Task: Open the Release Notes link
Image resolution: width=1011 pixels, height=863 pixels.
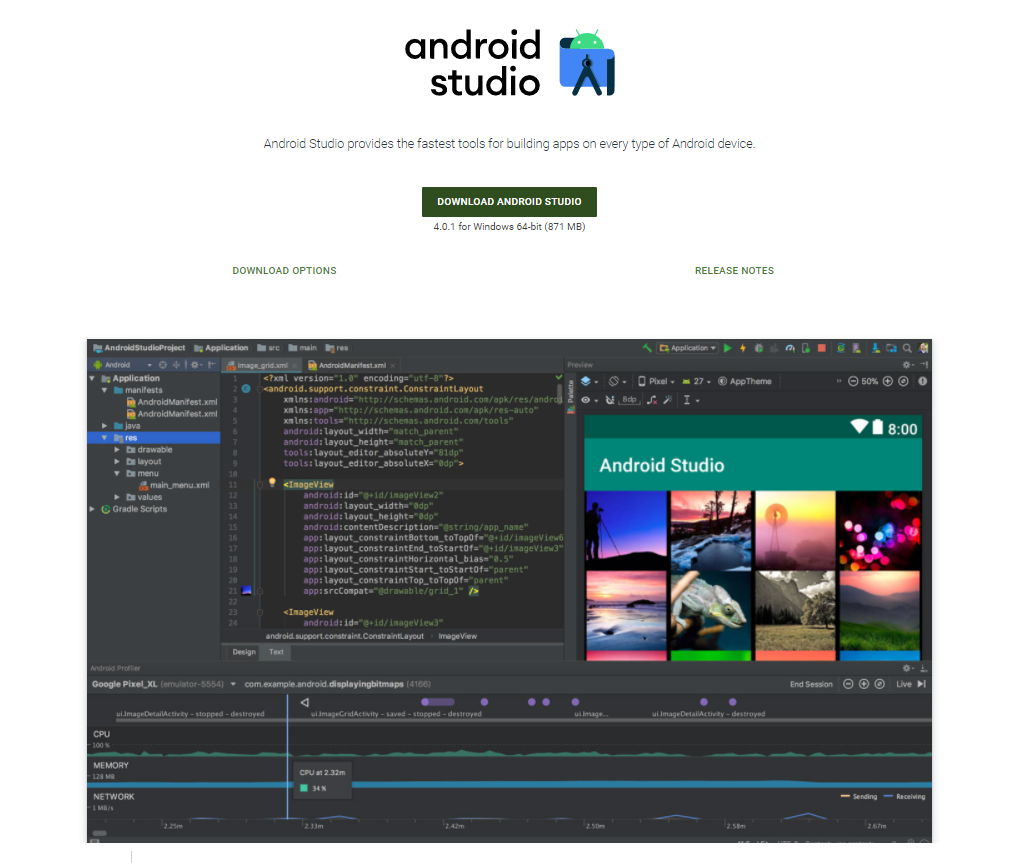Action: point(734,271)
